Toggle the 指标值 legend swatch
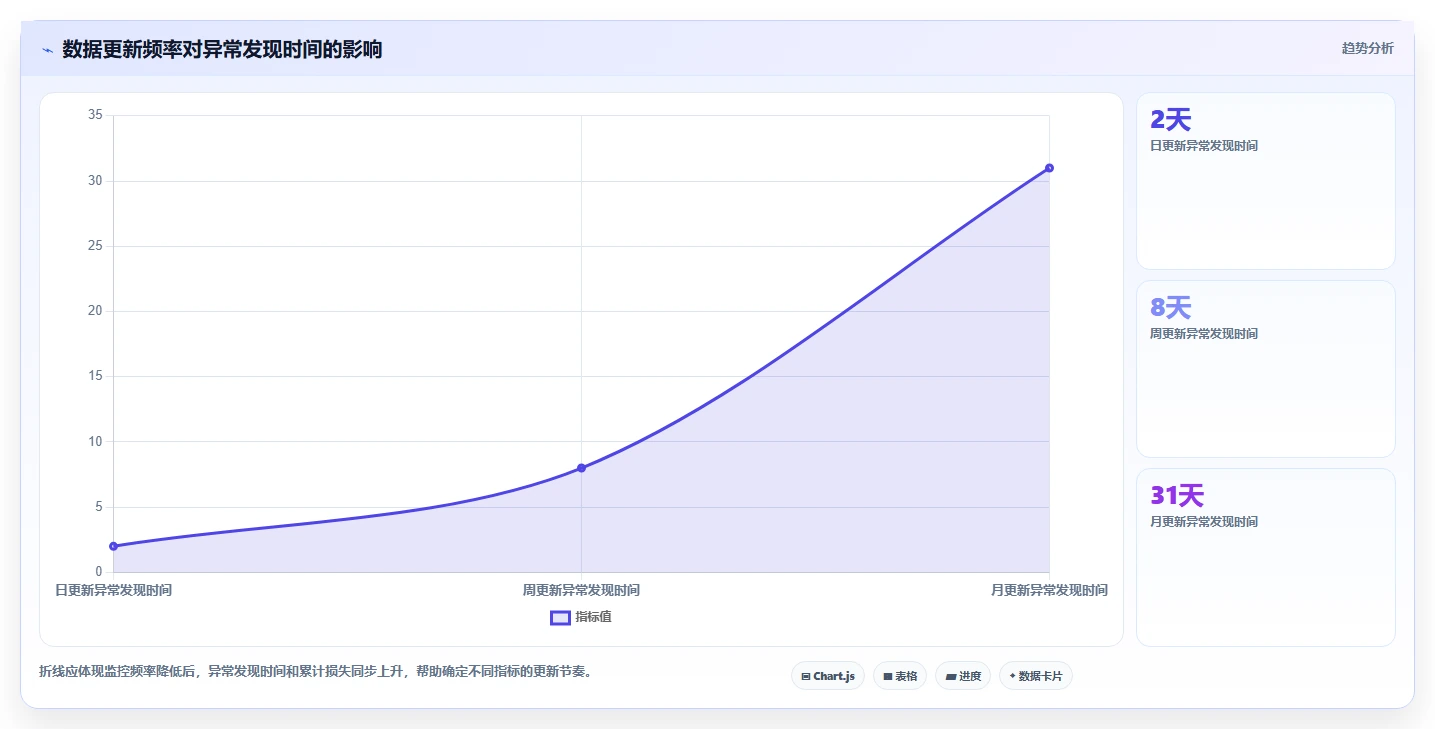1435x729 pixels. pos(560,617)
